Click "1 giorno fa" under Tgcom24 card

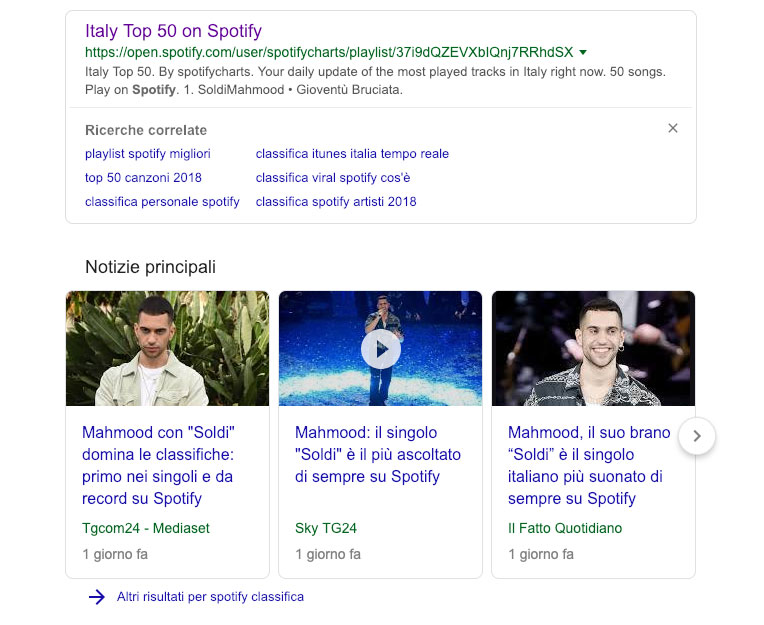(x=115, y=554)
